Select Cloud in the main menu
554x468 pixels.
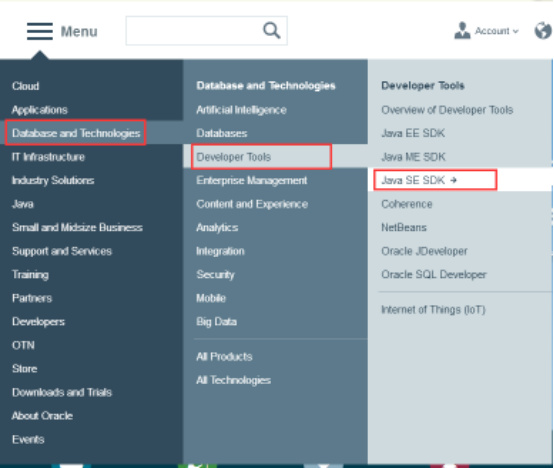25,86
